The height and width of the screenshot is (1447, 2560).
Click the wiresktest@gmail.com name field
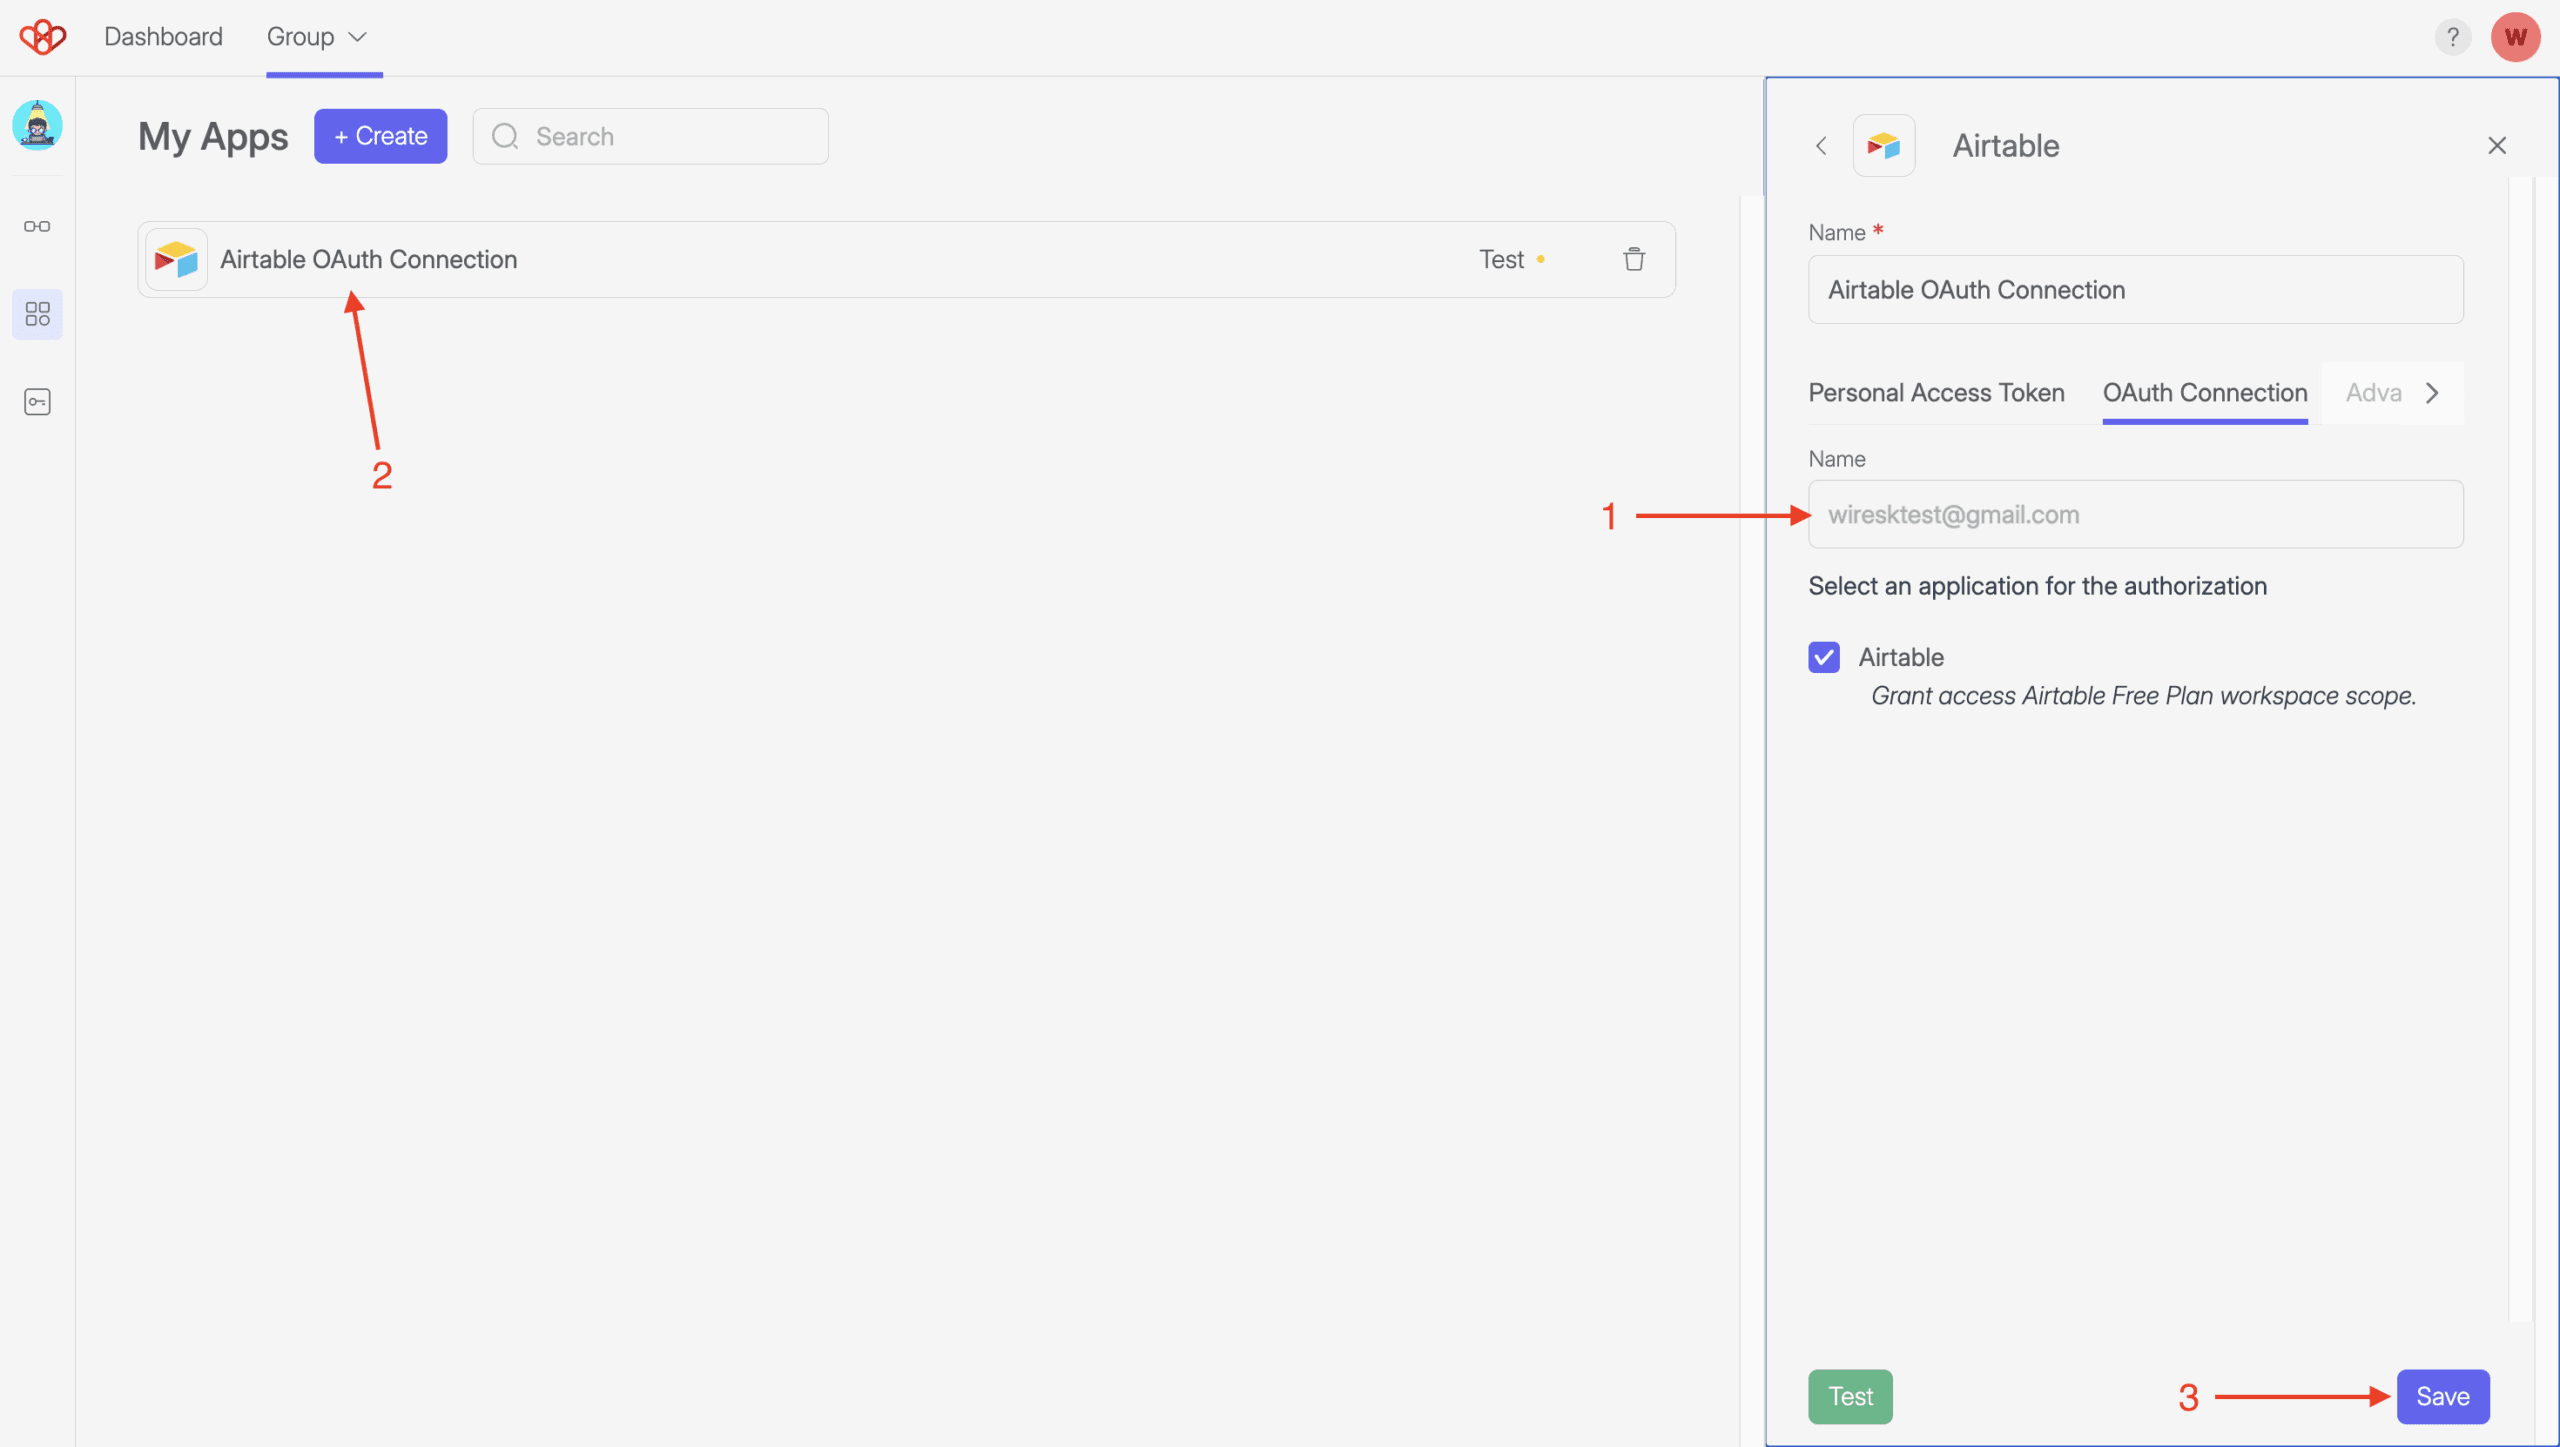(x=2135, y=514)
